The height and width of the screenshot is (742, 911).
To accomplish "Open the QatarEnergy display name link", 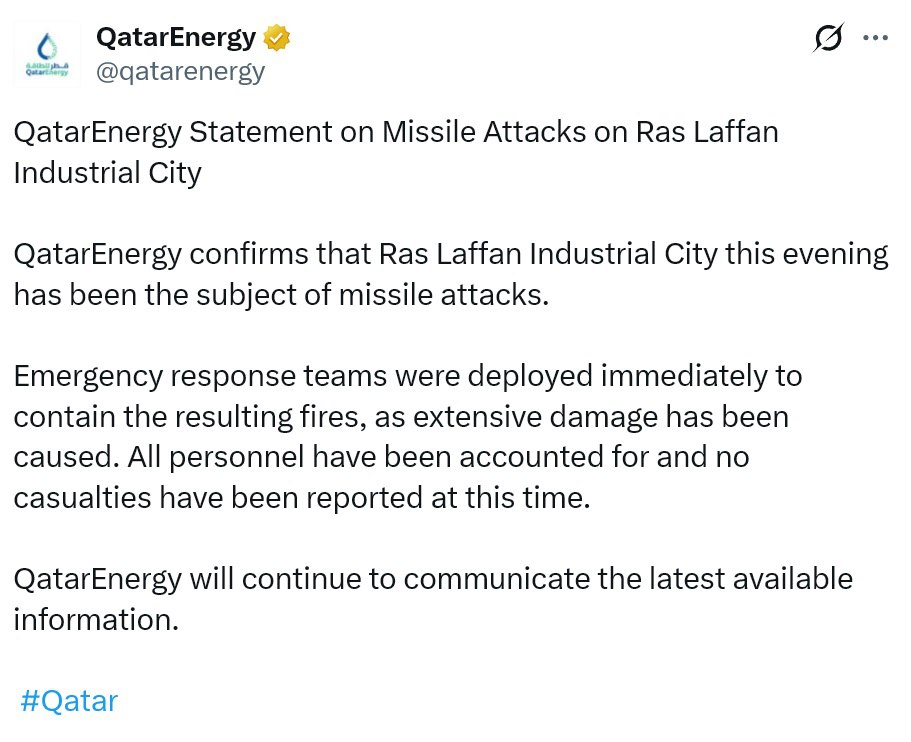I will pos(176,38).
